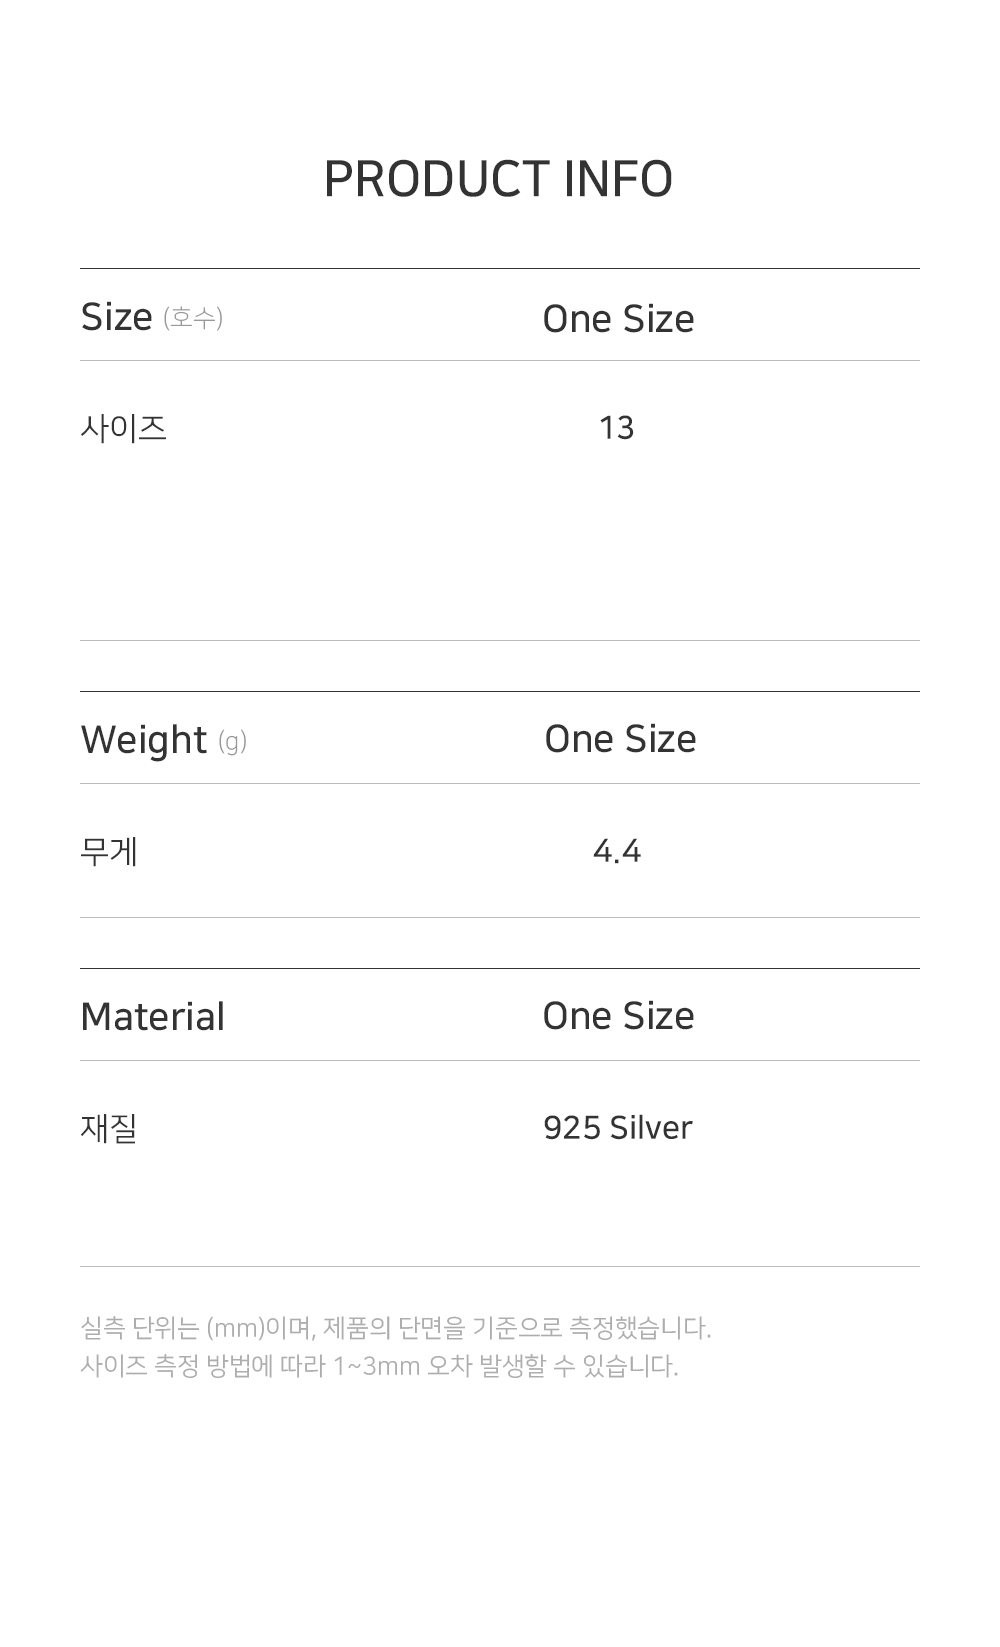Click the Size section label
Image resolution: width=1000 pixels, height=1647 pixels.
116,317
